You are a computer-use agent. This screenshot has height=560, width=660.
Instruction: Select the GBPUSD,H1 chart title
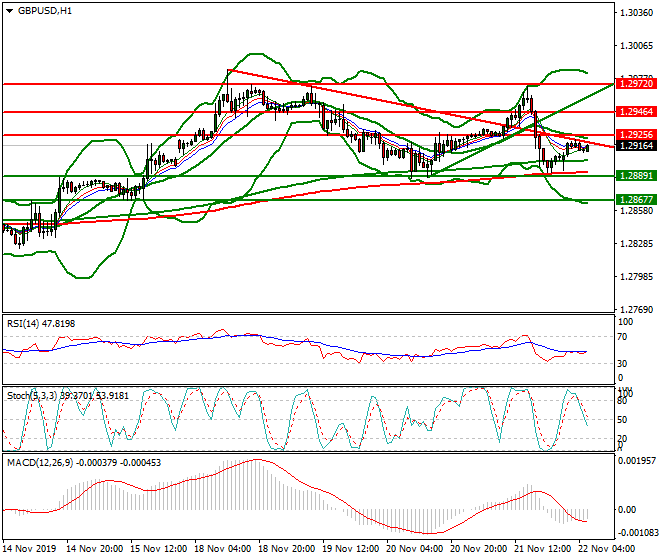45,11
